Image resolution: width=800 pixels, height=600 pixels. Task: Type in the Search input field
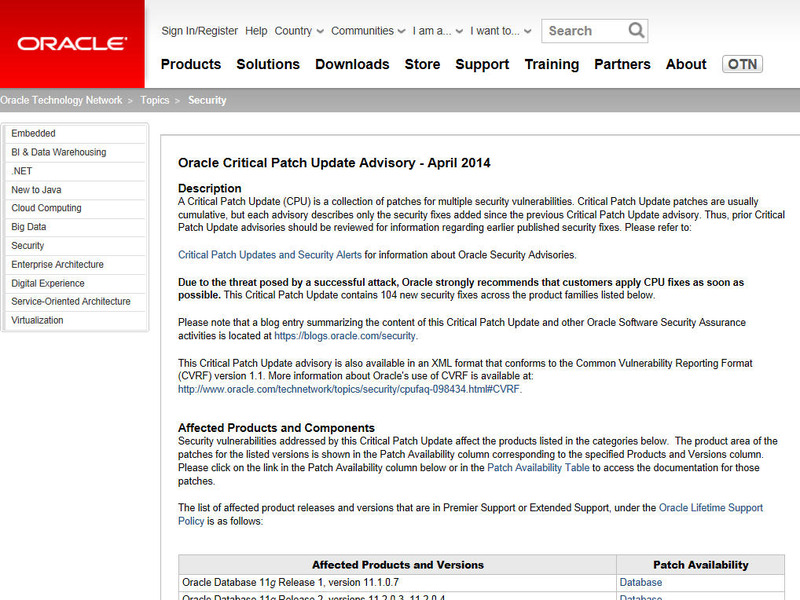[x=583, y=31]
